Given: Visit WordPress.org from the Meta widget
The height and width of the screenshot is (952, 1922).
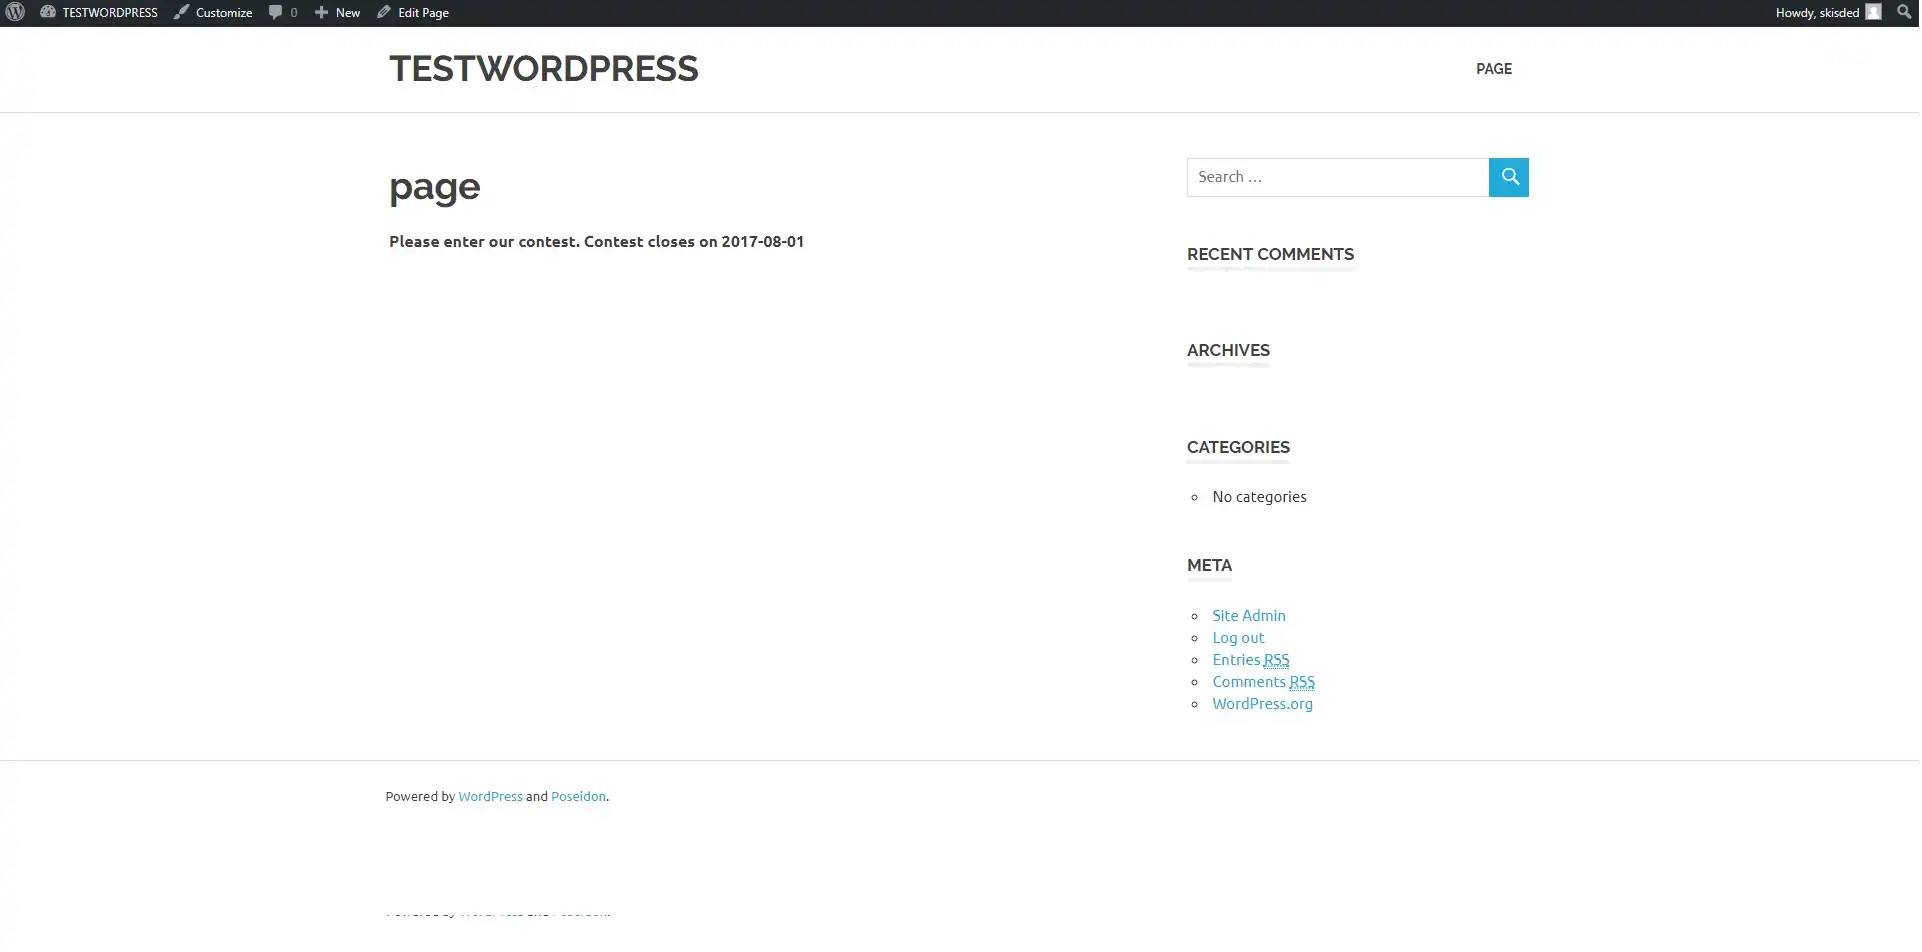Looking at the screenshot, I should click(x=1262, y=703).
